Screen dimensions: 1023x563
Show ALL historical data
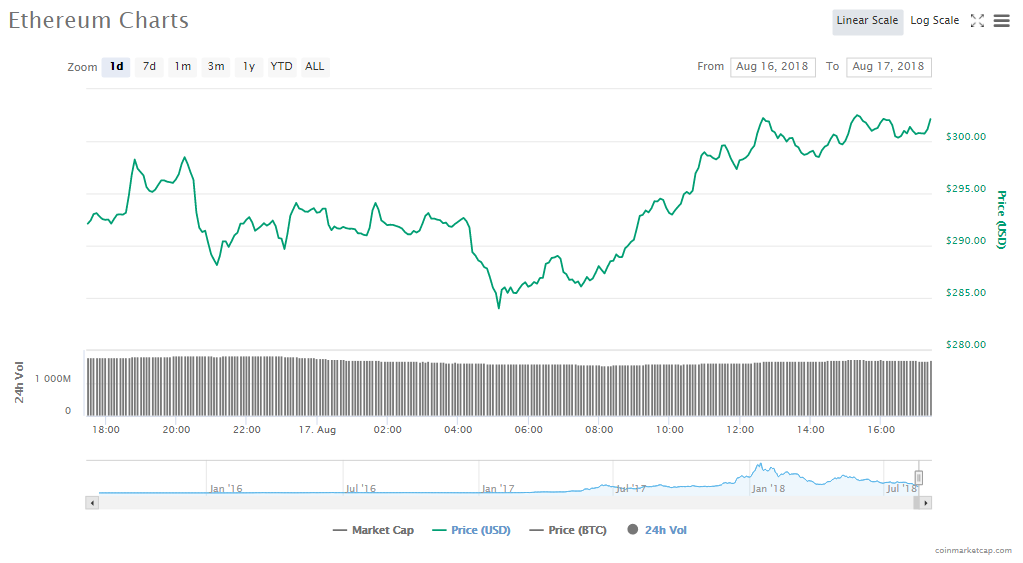coord(315,67)
